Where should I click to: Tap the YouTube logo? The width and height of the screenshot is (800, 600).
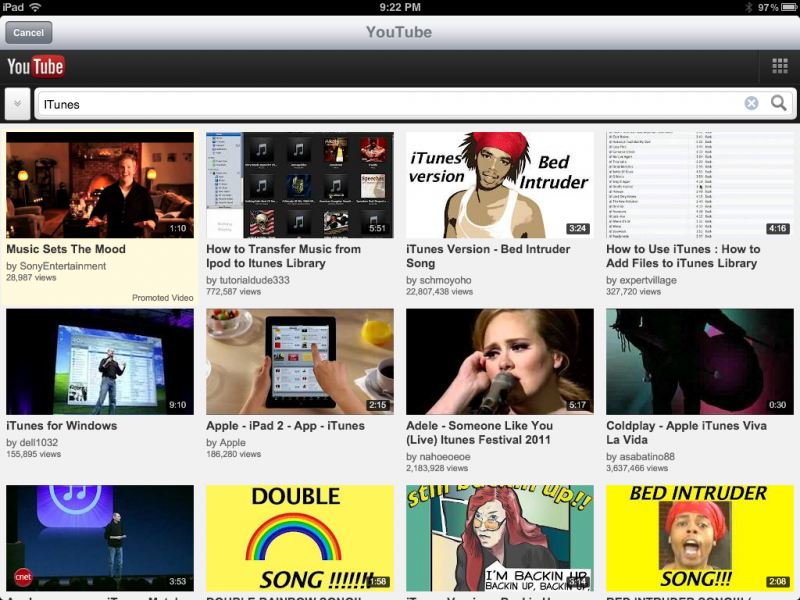(36, 67)
